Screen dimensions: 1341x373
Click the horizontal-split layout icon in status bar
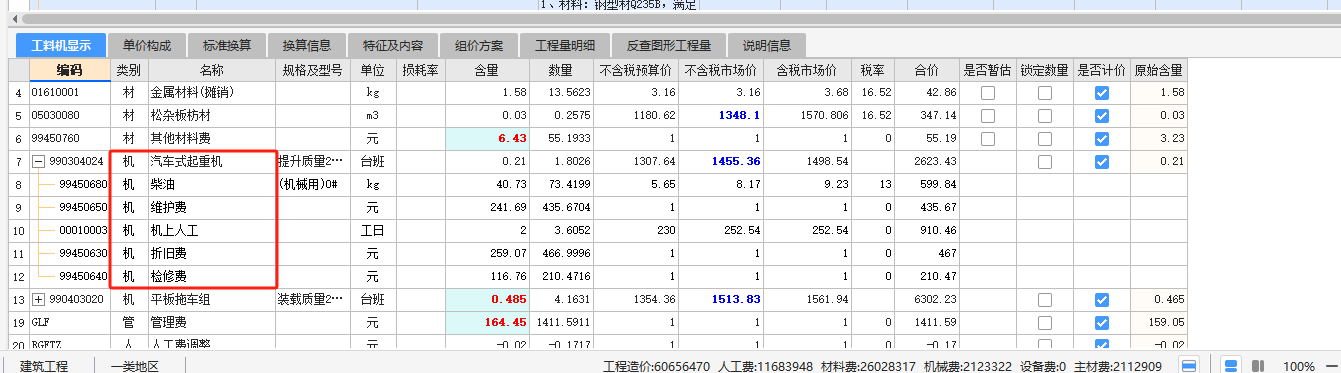click(1231, 366)
